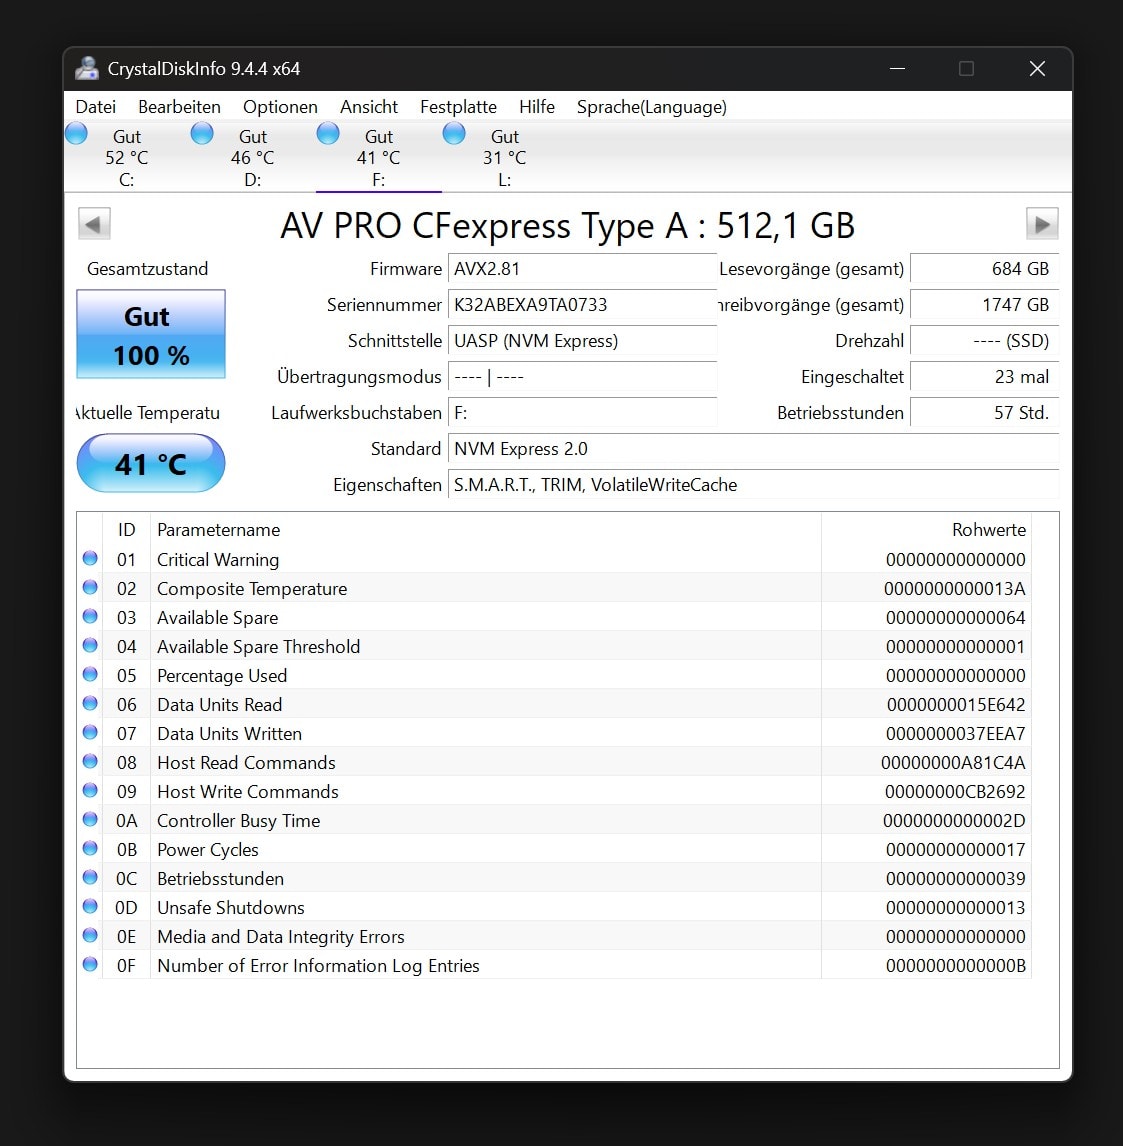
Task: Open the Hilfe menu
Action: click(x=537, y=107)
